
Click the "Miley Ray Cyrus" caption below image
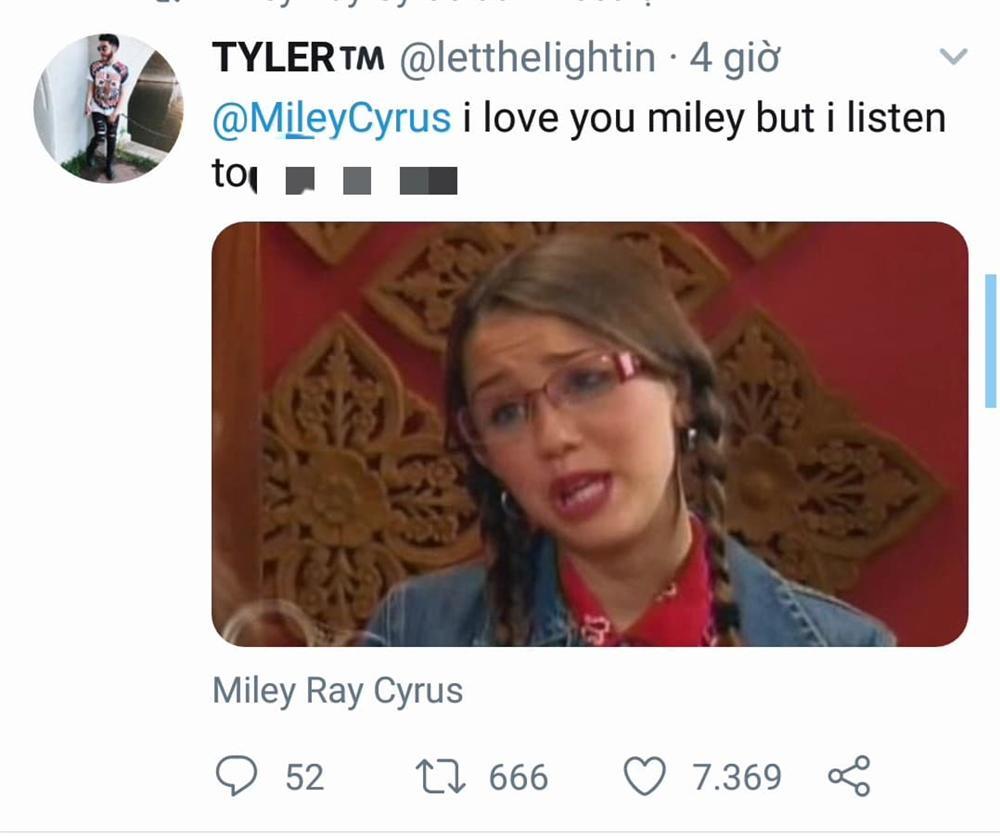point(337,691)
